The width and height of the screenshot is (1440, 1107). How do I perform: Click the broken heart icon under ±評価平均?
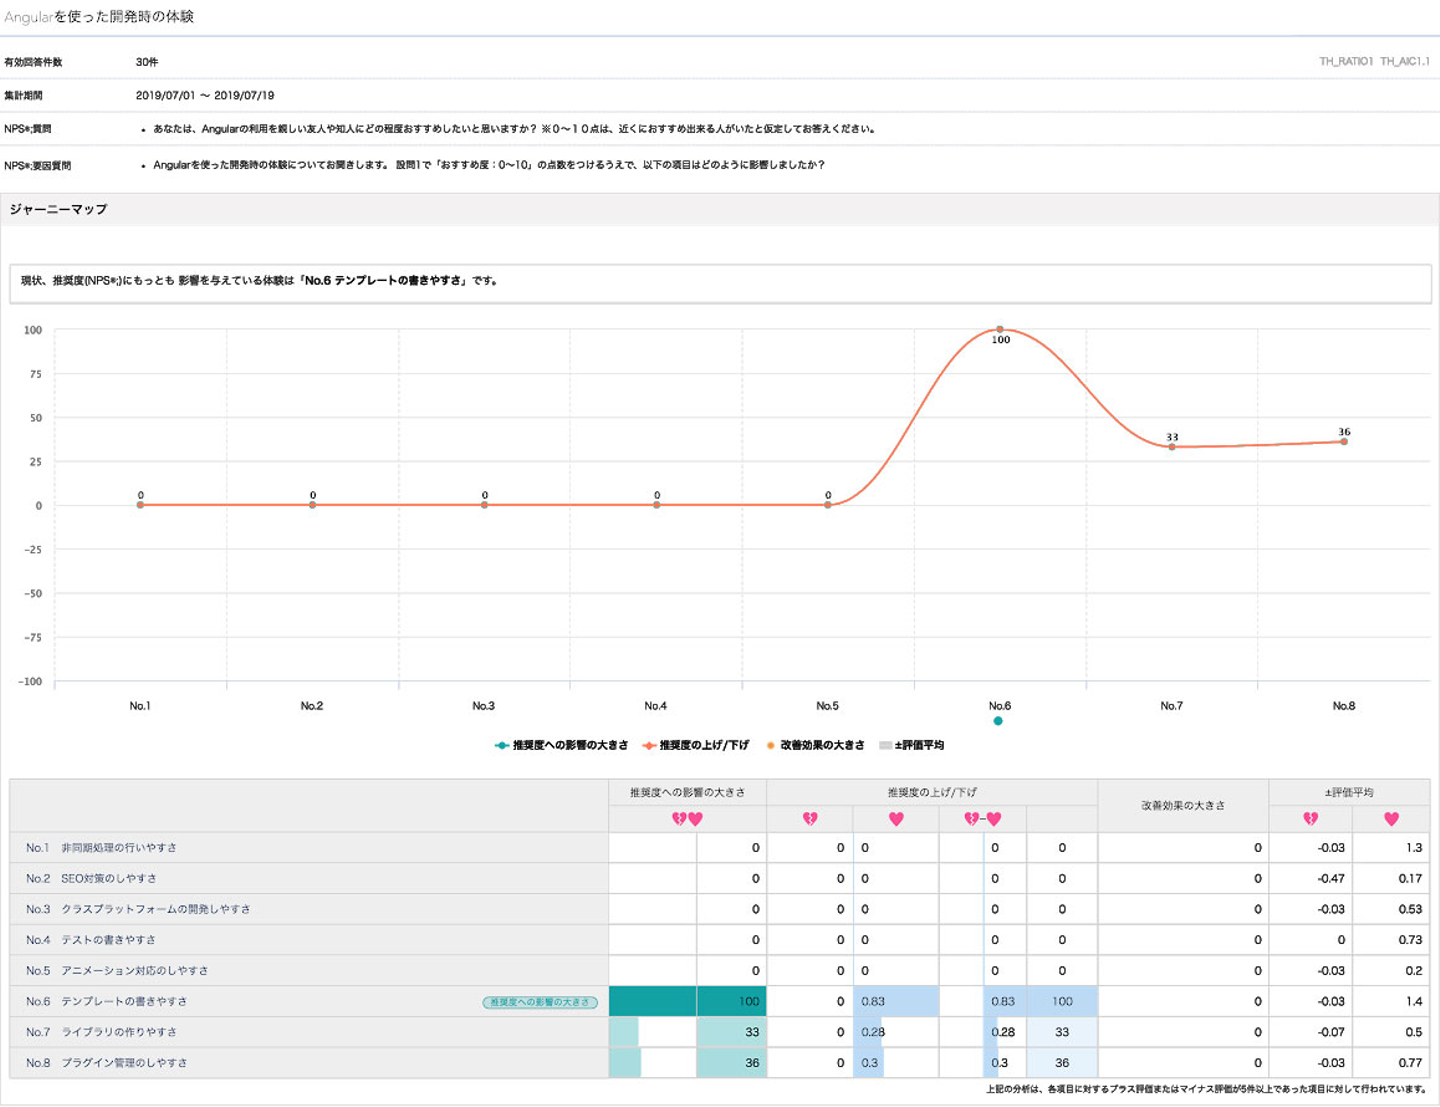coord(1310,819)
